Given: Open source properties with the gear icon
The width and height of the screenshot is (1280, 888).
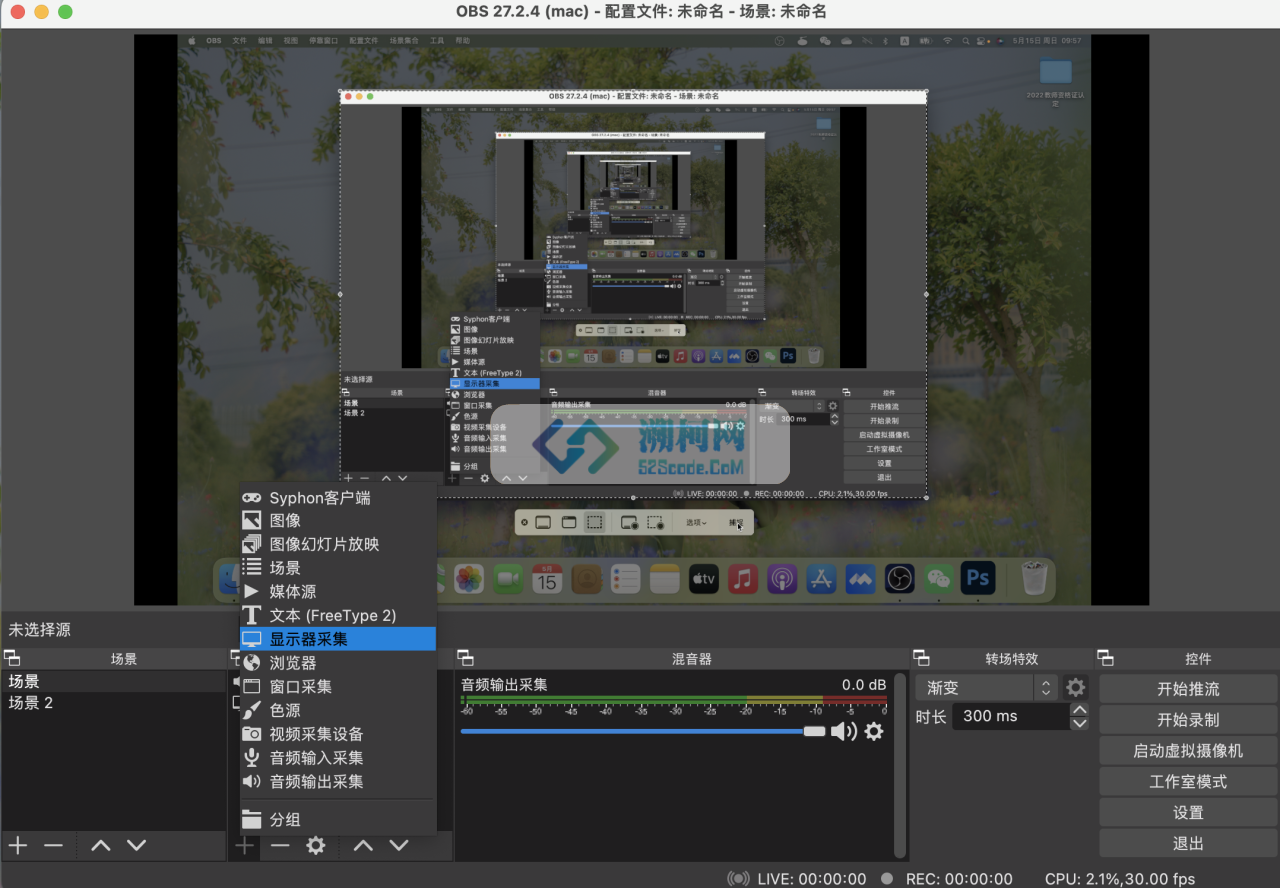Looking at the screenshot, I should click(316, 846).
